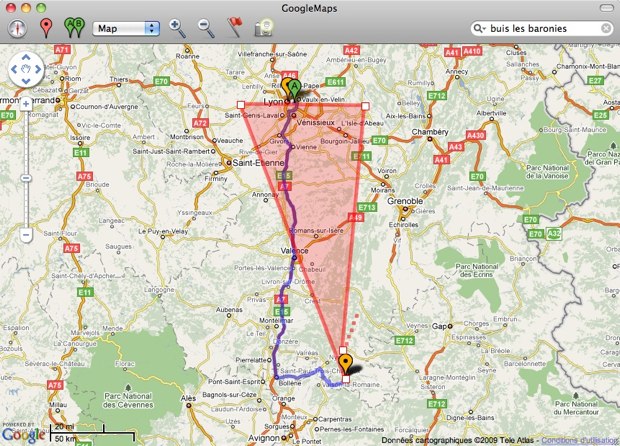
Task: Click the search field containing buis les baronies
Action: click(542, 28)
